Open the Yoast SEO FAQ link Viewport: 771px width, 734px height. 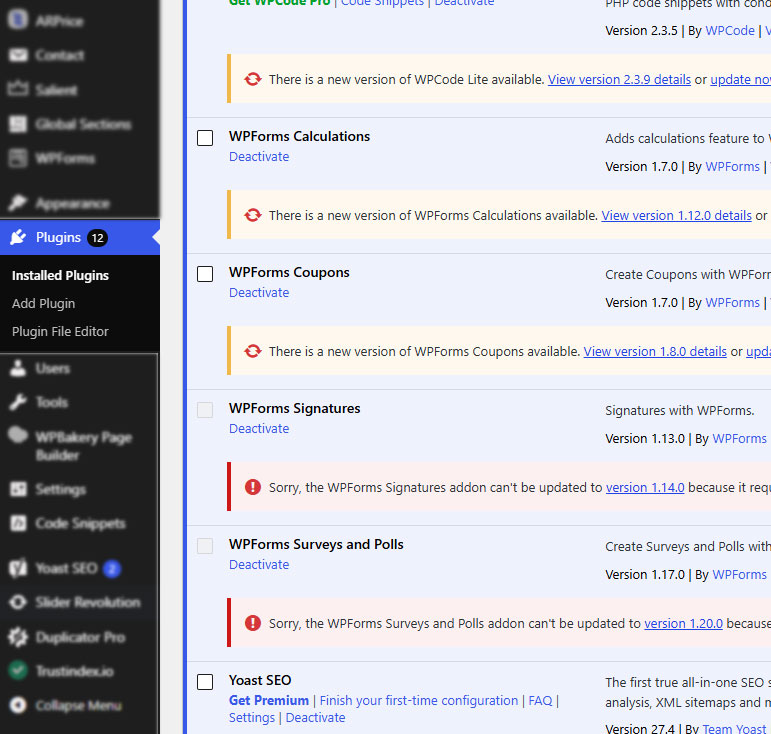click(x=540, y=701)
